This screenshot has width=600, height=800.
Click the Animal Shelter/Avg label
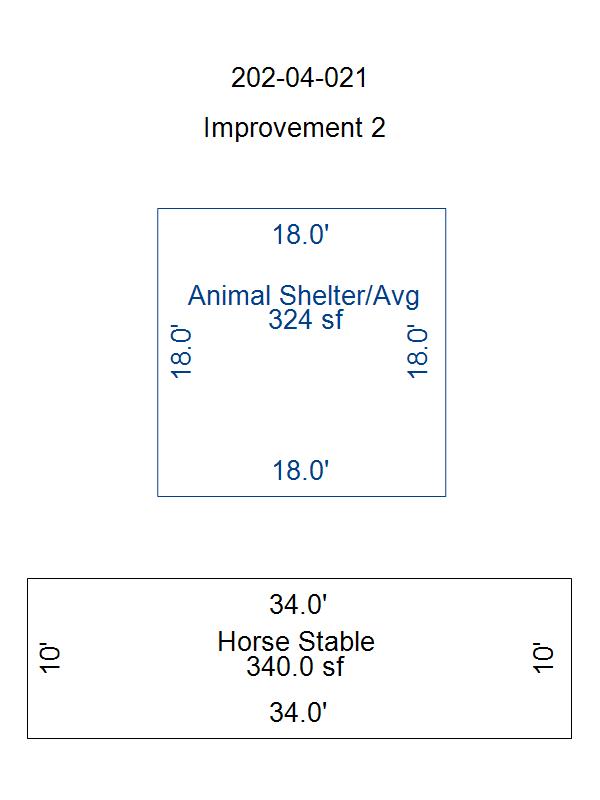click(304, 295)
